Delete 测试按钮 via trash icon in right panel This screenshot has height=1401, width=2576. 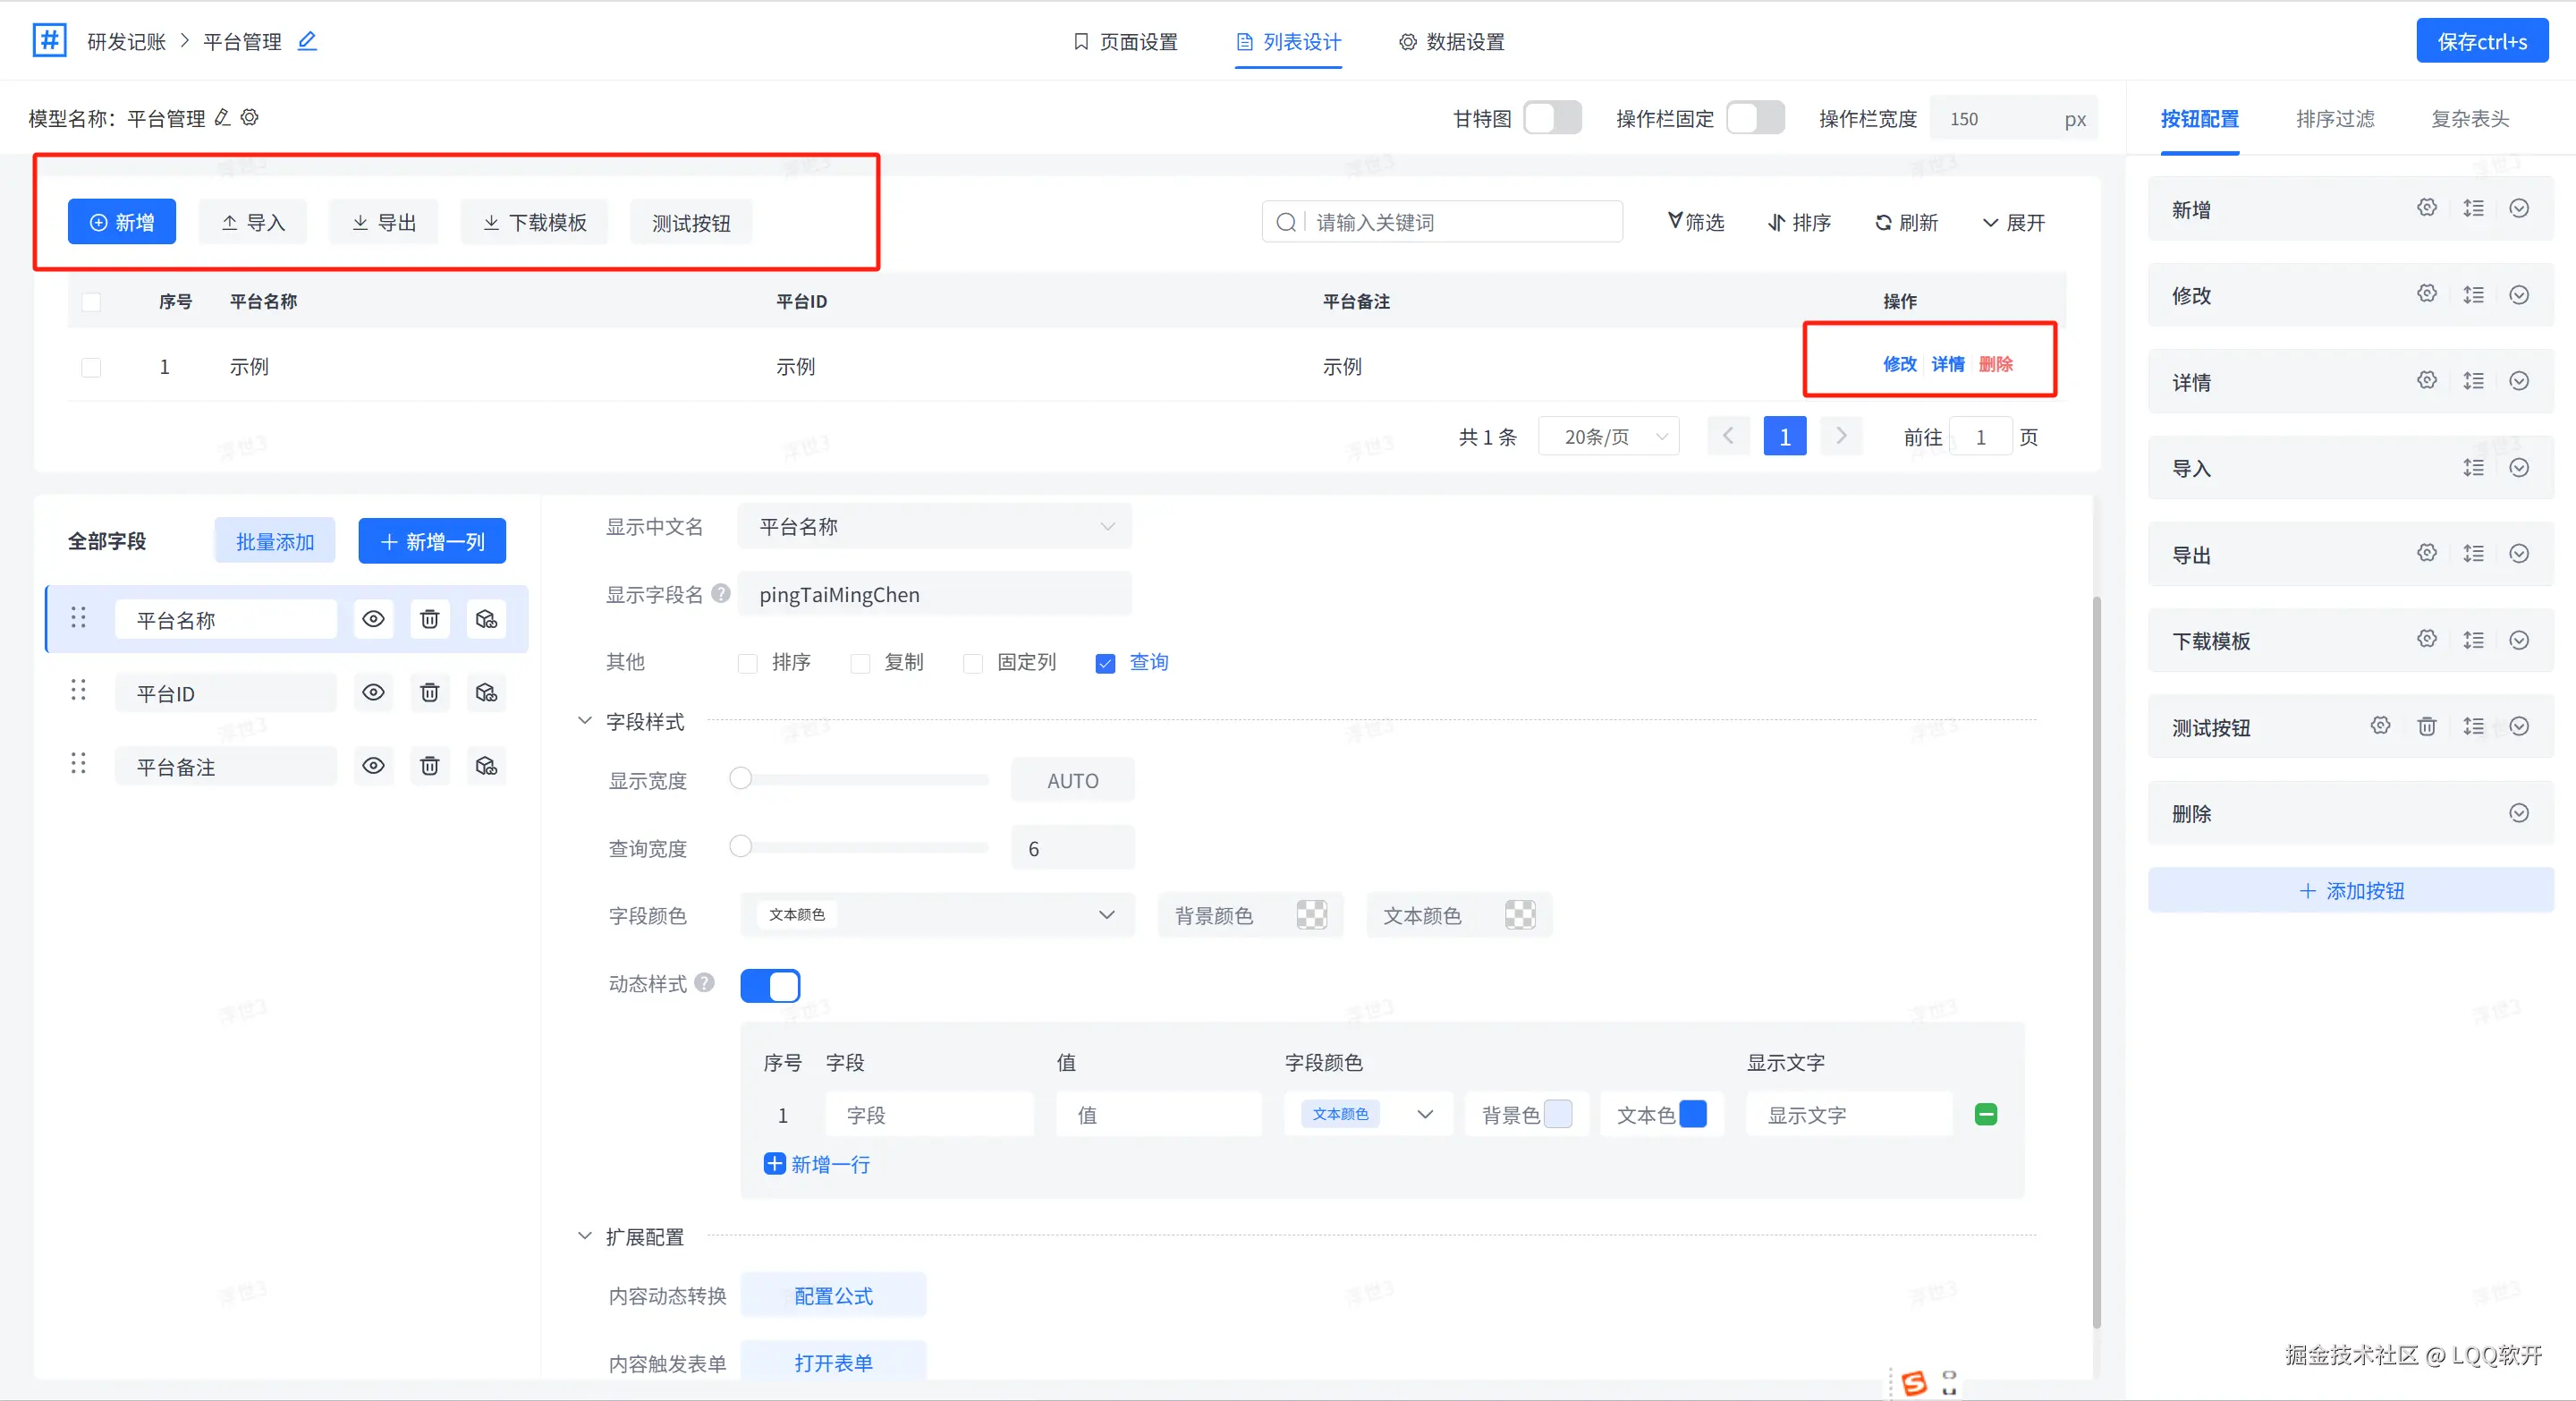(2427, 727)
